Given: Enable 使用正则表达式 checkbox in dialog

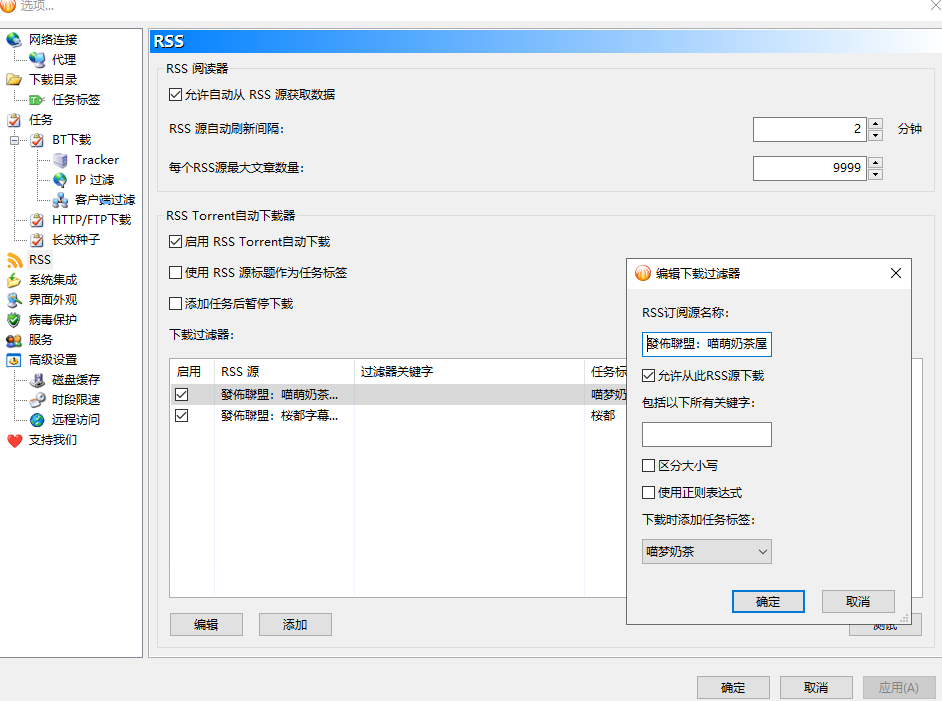Looking at the screenshot, I should tap(649, 493).
